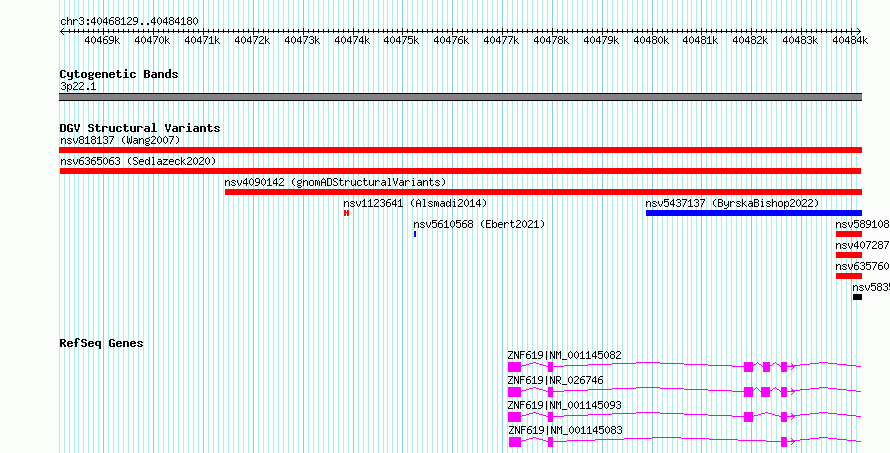The image size is (890, 453).
Task: Click the Cytogenetic Bands track title
Action: coord(119,74)
